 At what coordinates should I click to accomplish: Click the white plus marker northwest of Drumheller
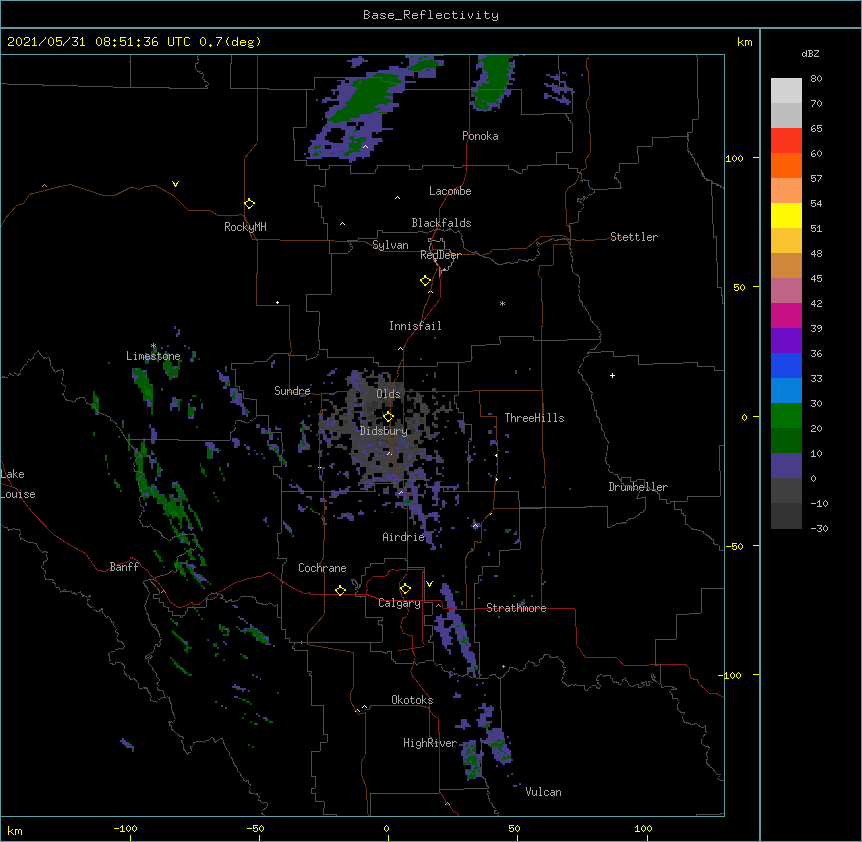coord(612,375)
